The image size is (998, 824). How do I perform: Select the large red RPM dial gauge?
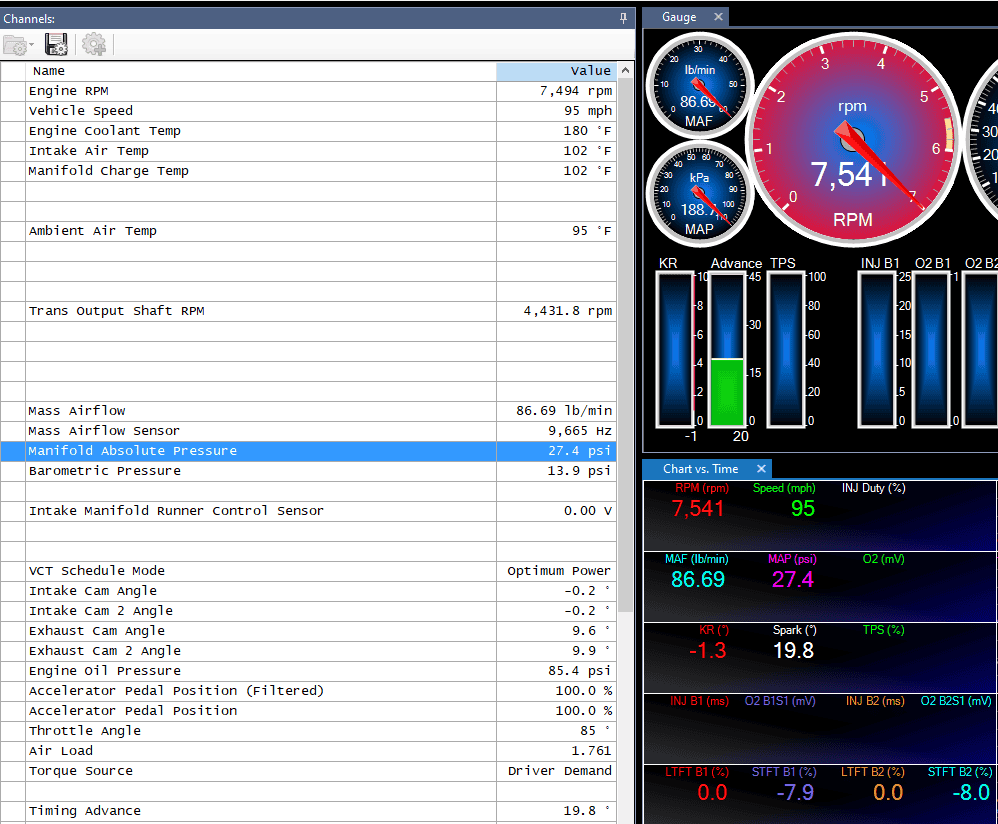click(x=853, y=139)
